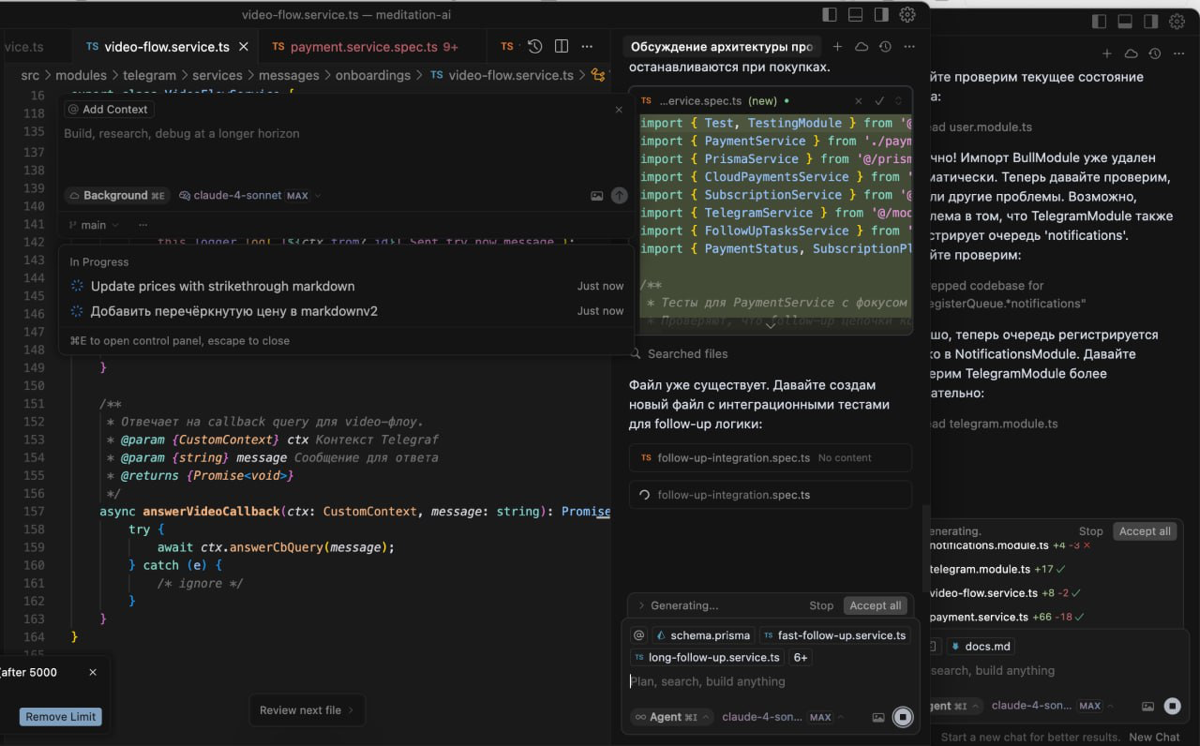Select 'modules' breadcrumb segment
Screen dimensions: 1200x746
pyautogui.click(x=81, y=75)
